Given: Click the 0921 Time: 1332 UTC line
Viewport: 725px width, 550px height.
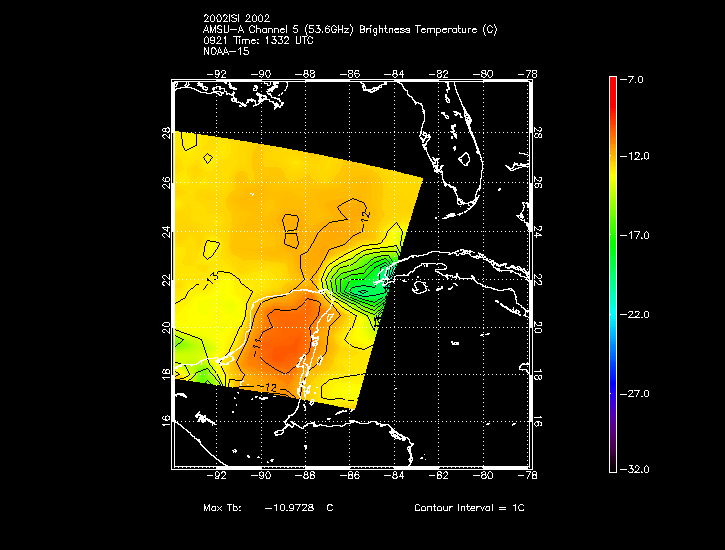Looking at the screenshot, I should 258,40.
